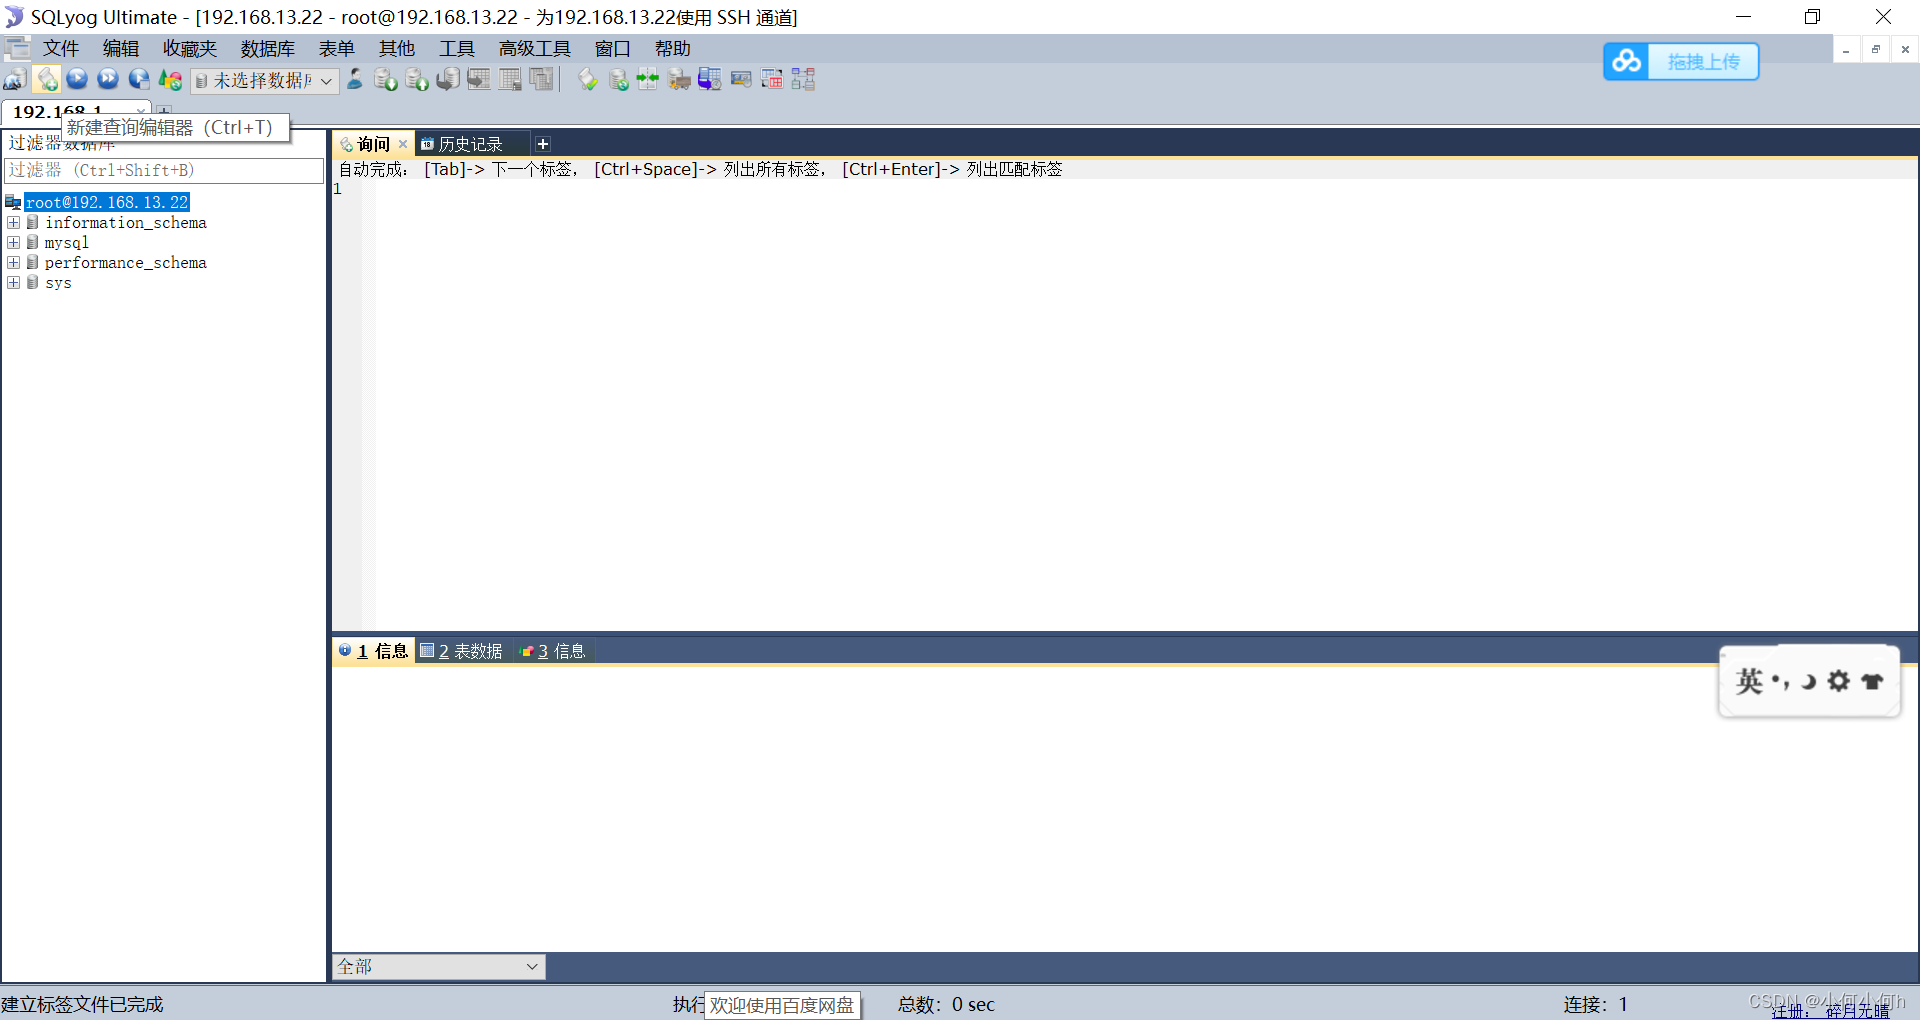Open a New Query Editor via toolbar icon
Viewport: 1920px width, 1020px height.
(46, 79)
